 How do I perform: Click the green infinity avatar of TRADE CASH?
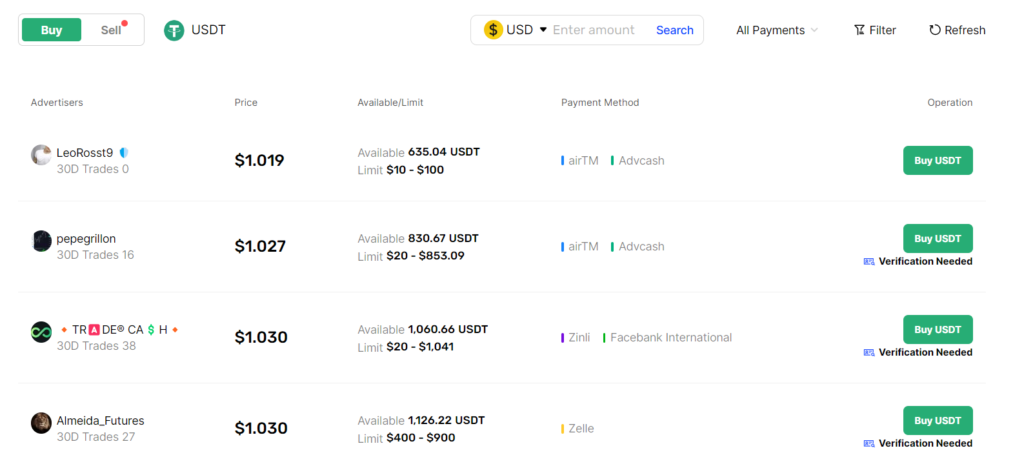(41, 332)
